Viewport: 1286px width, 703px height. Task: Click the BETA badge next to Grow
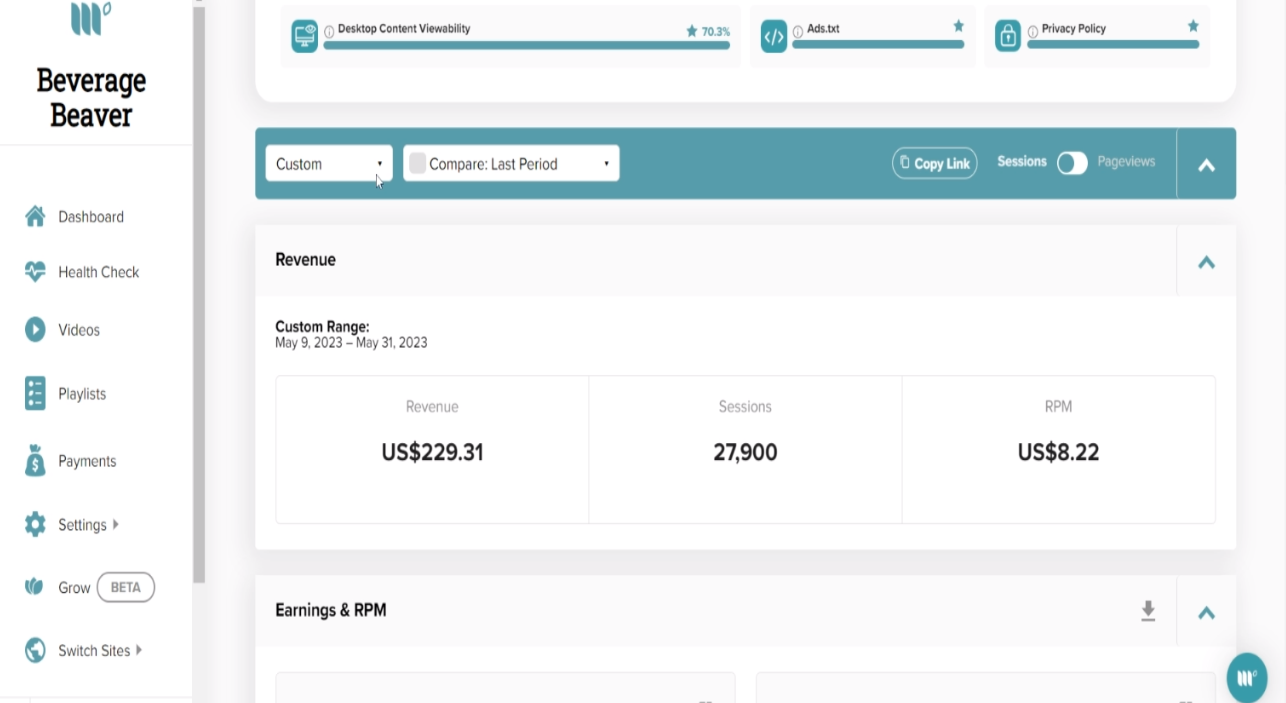pos(126,587)
